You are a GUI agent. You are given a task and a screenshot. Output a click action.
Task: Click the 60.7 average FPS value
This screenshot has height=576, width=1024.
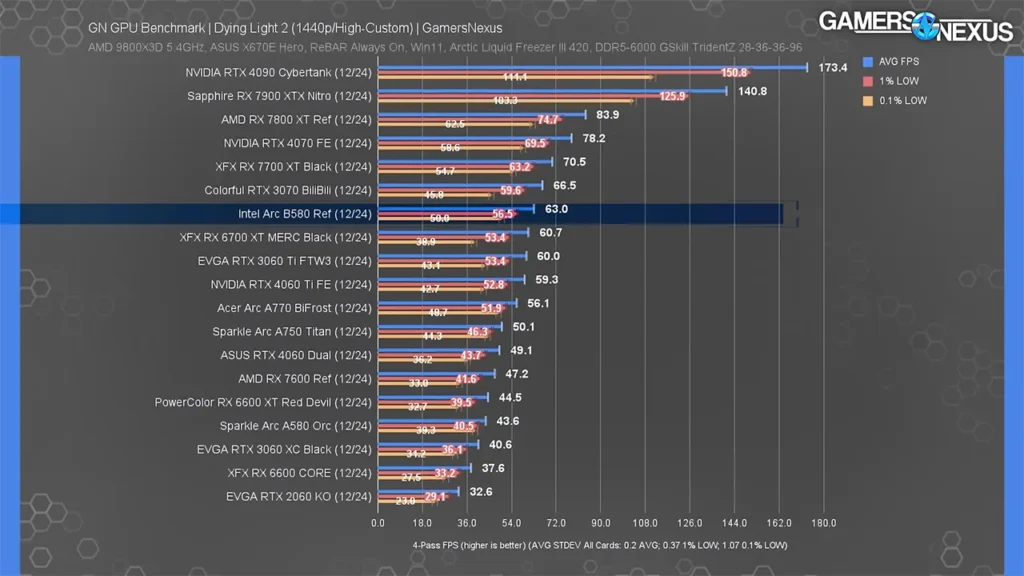551,232
